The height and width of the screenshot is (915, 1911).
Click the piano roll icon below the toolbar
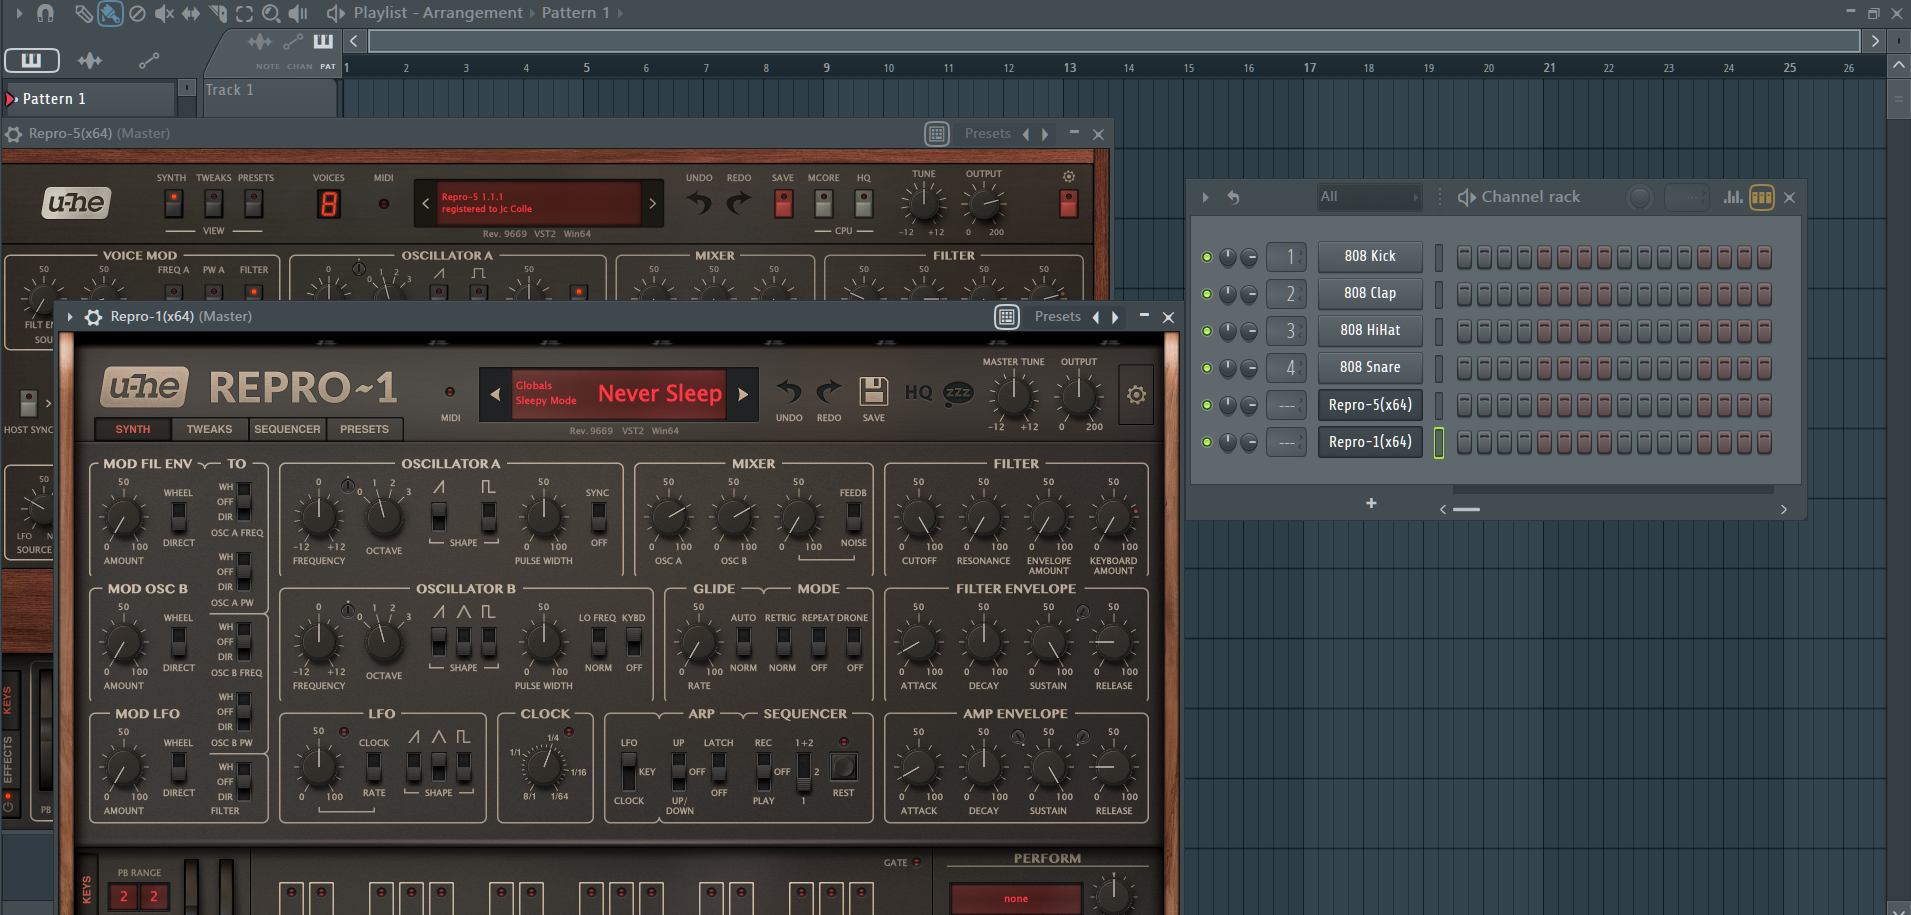[x=32, y=60]
